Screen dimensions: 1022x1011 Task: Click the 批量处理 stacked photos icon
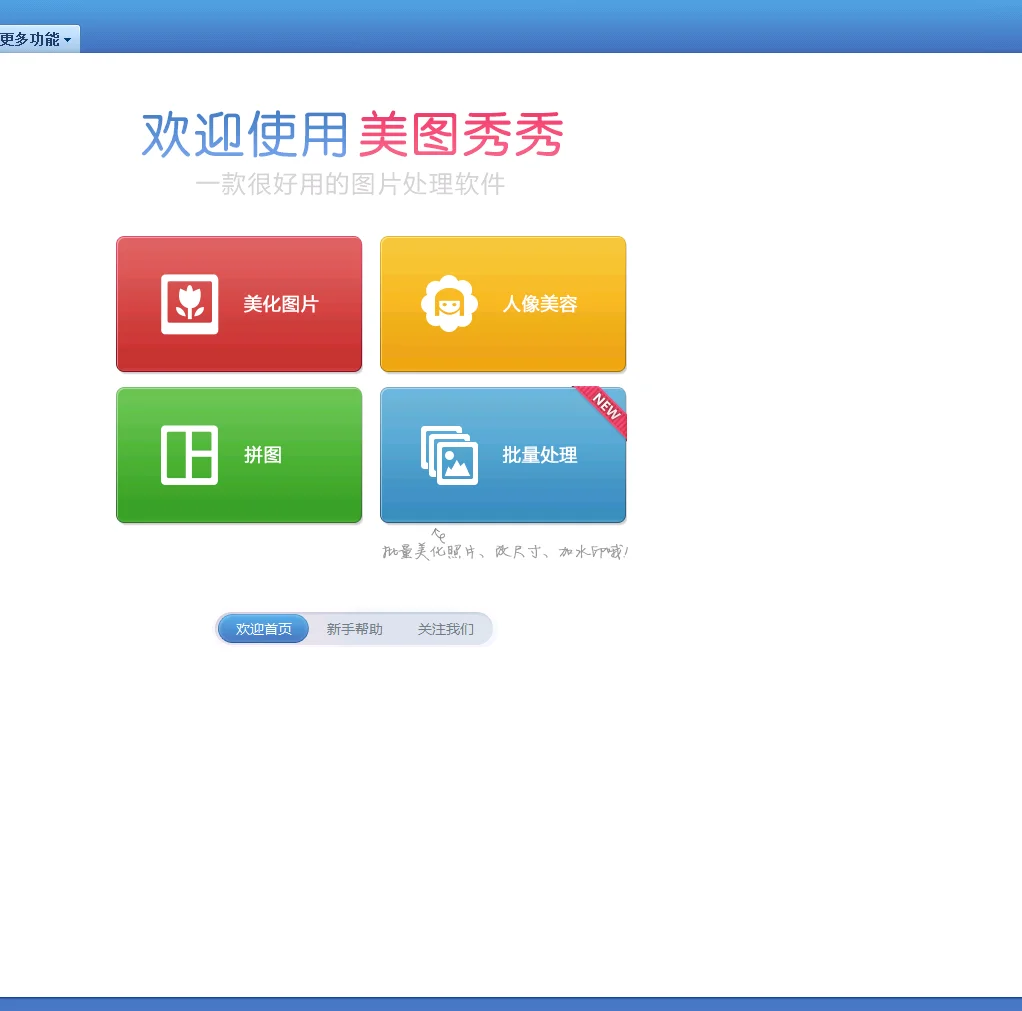tap(449, 455)
